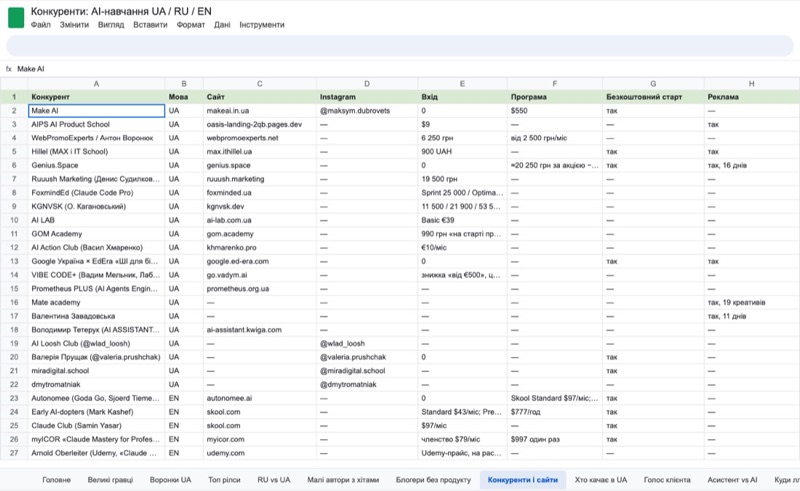Screen dimensions: 800x491
Task: Switch to the Асистент vs AI sheet tab
Action: coord(732,480)
